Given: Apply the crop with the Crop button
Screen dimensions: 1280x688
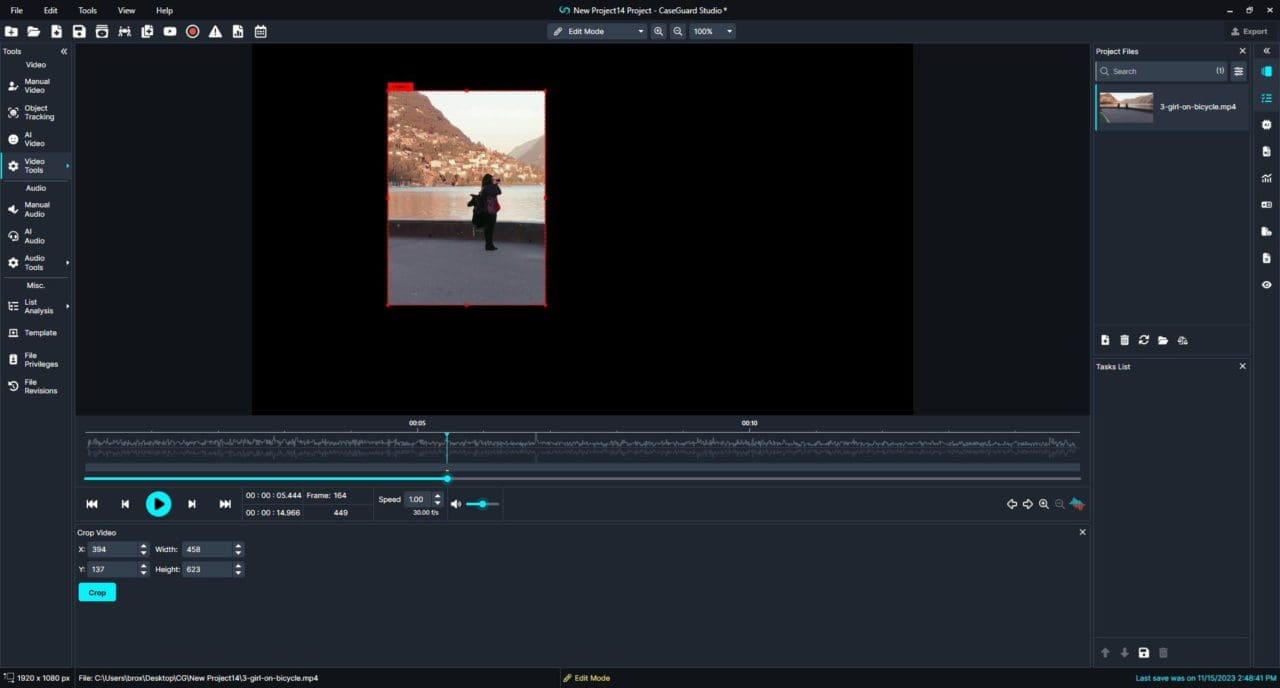Looking at the screenshot, I should [x=96, y=592].
